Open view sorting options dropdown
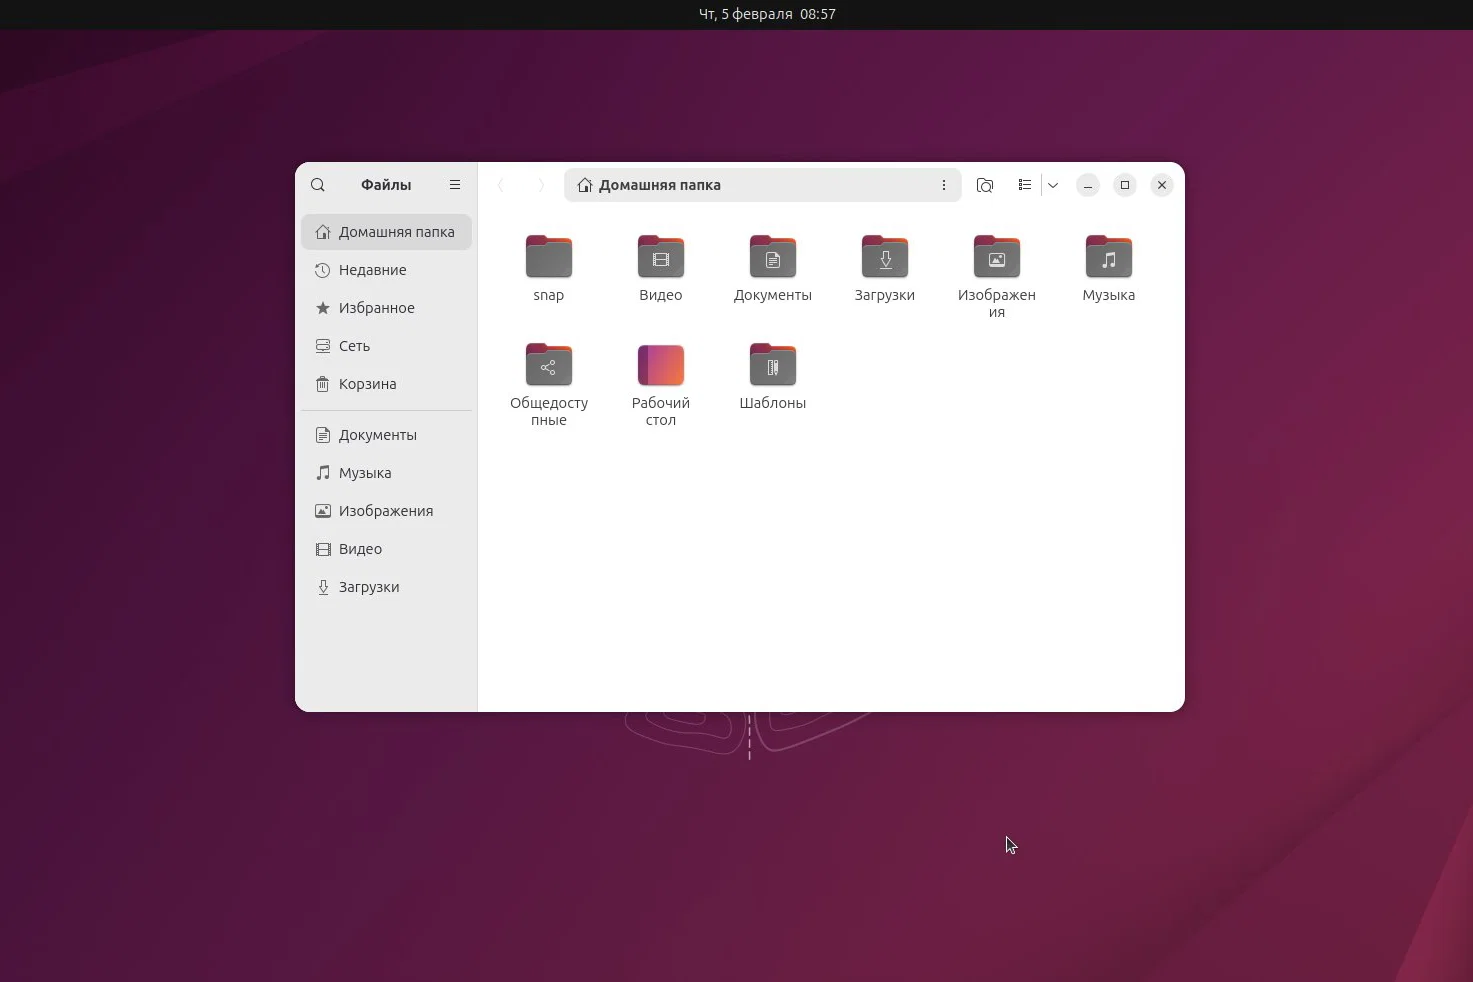Screen dimensions: 1473x982 pyautogui.click(x=1052, y=185)
